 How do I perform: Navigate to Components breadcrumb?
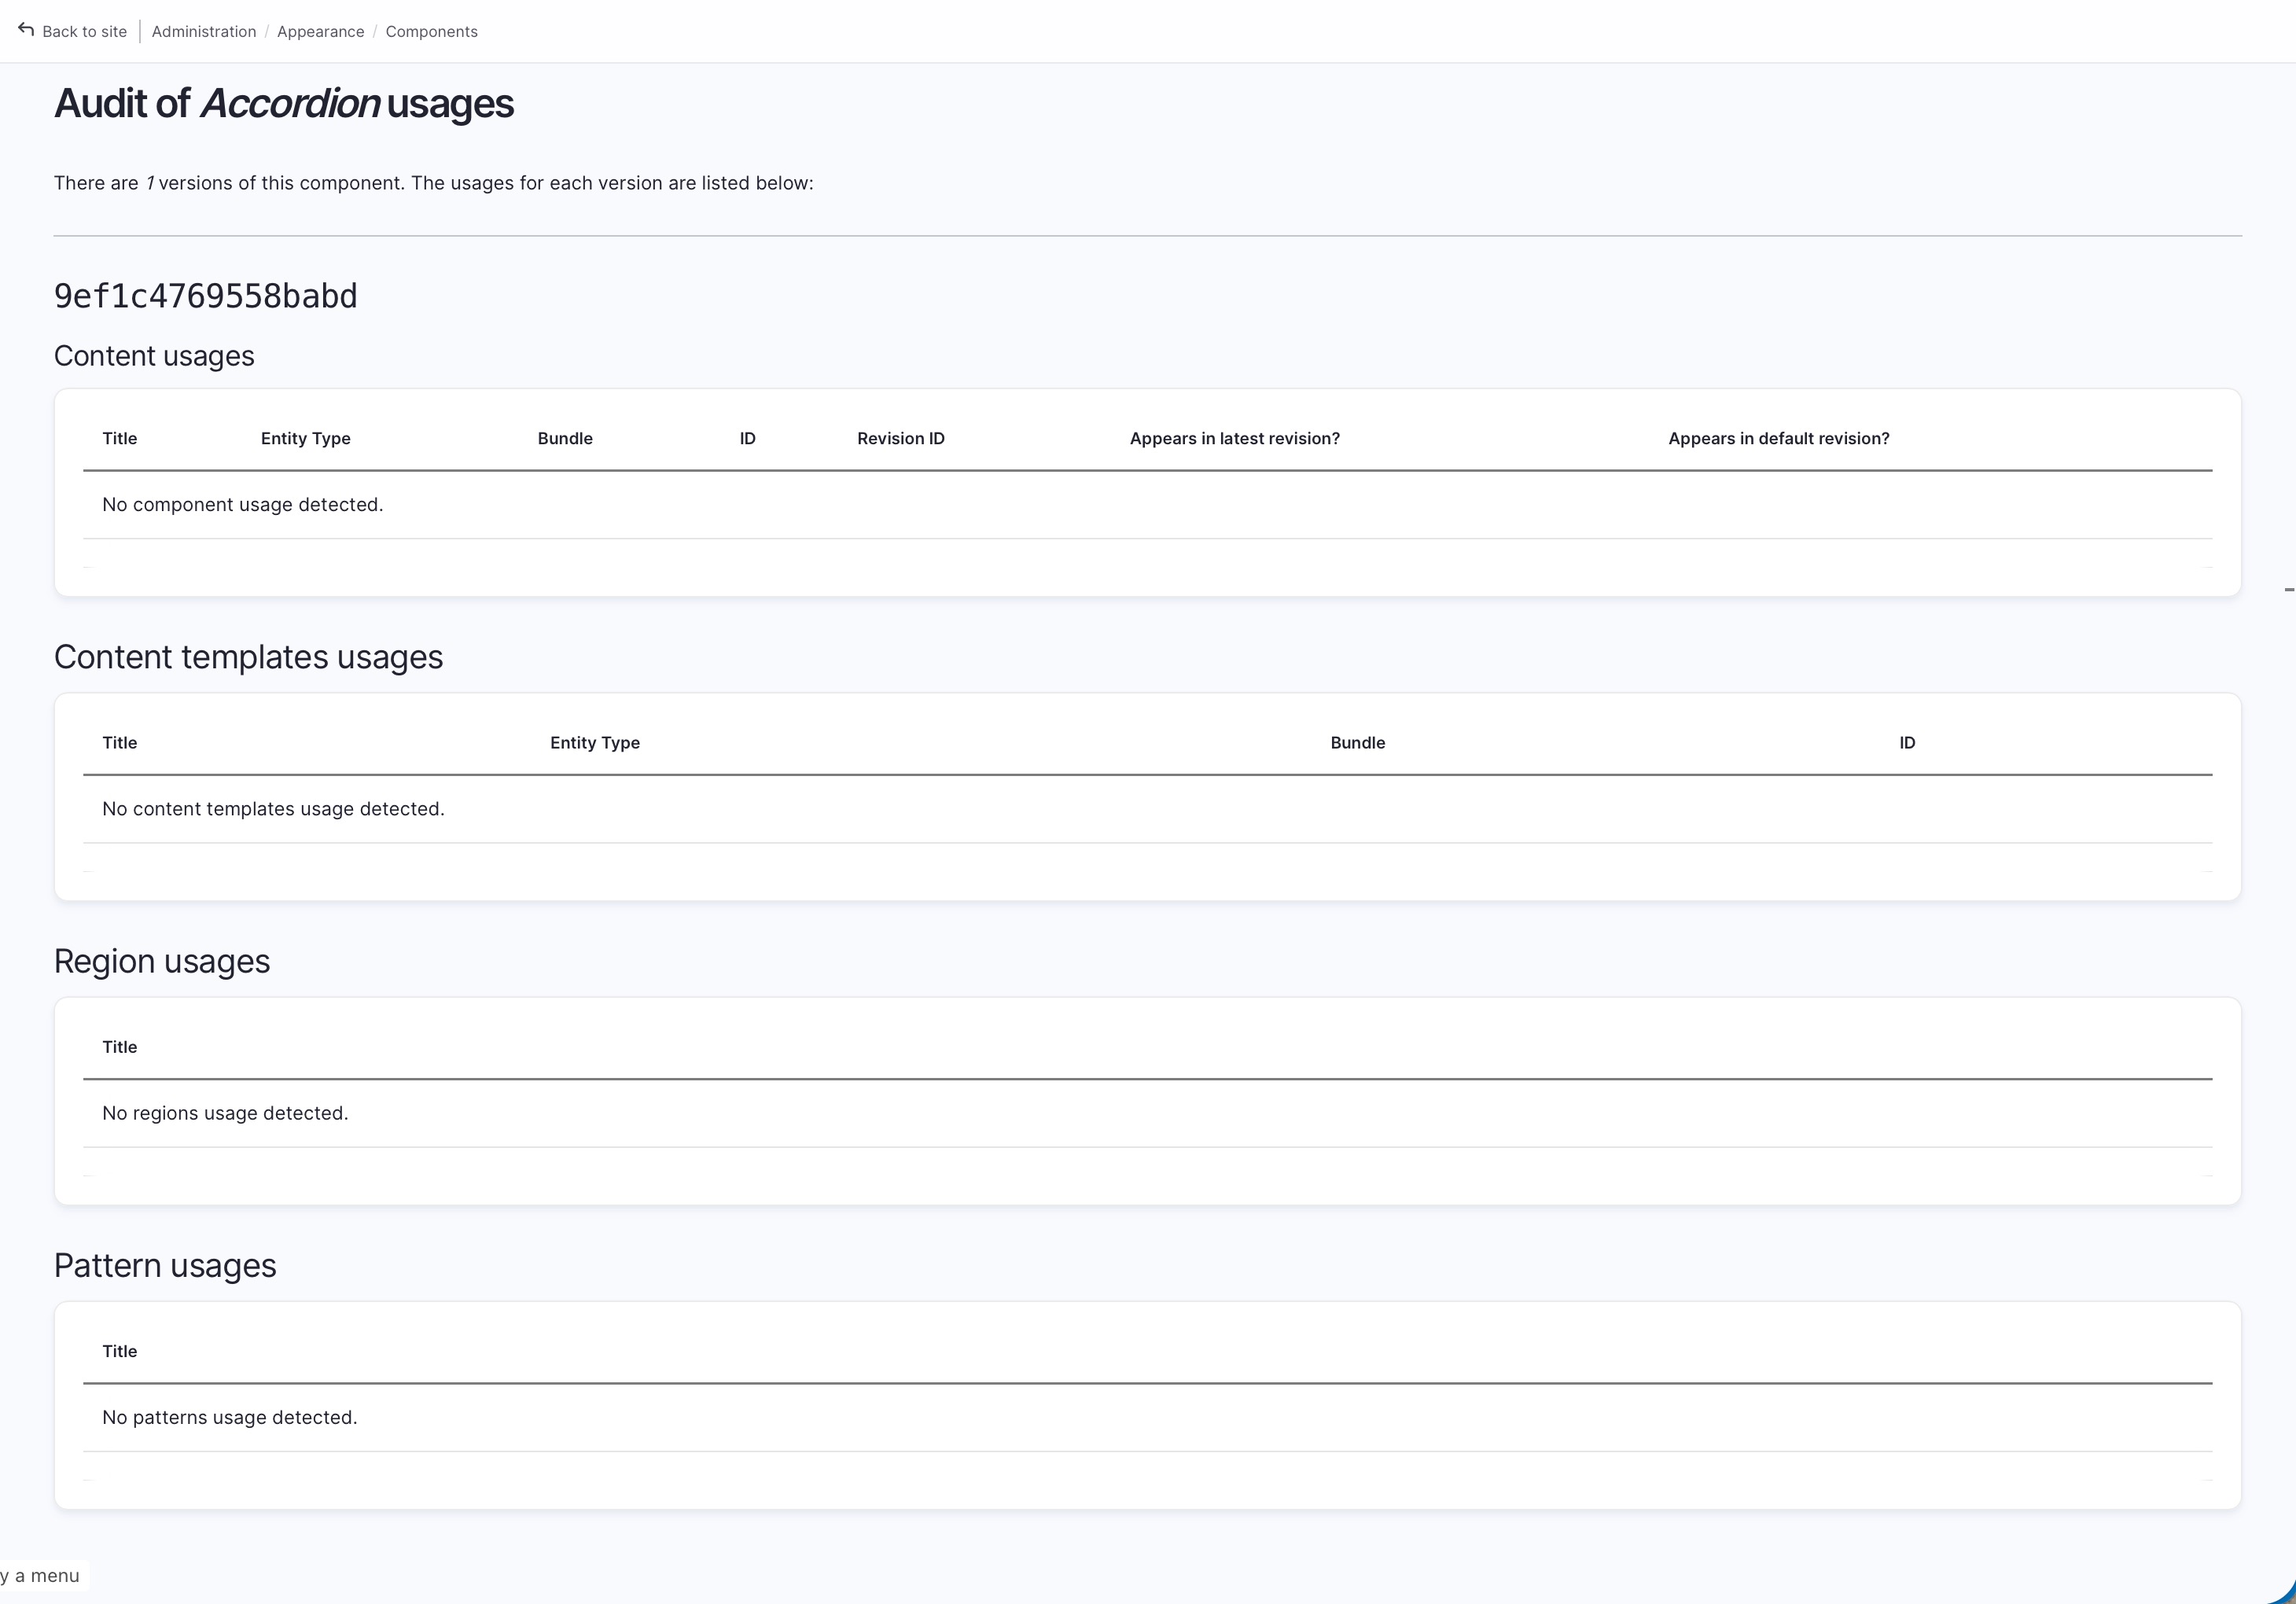click(432, 32)
